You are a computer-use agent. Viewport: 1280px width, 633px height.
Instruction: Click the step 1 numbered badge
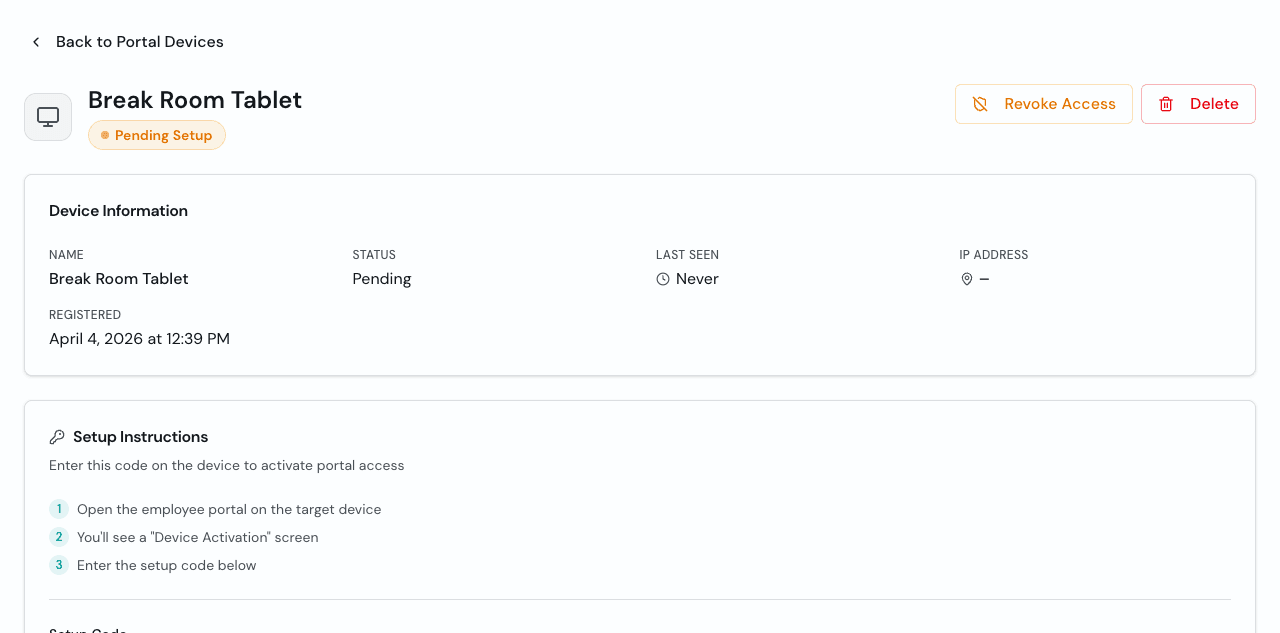[x=58, y=508]
